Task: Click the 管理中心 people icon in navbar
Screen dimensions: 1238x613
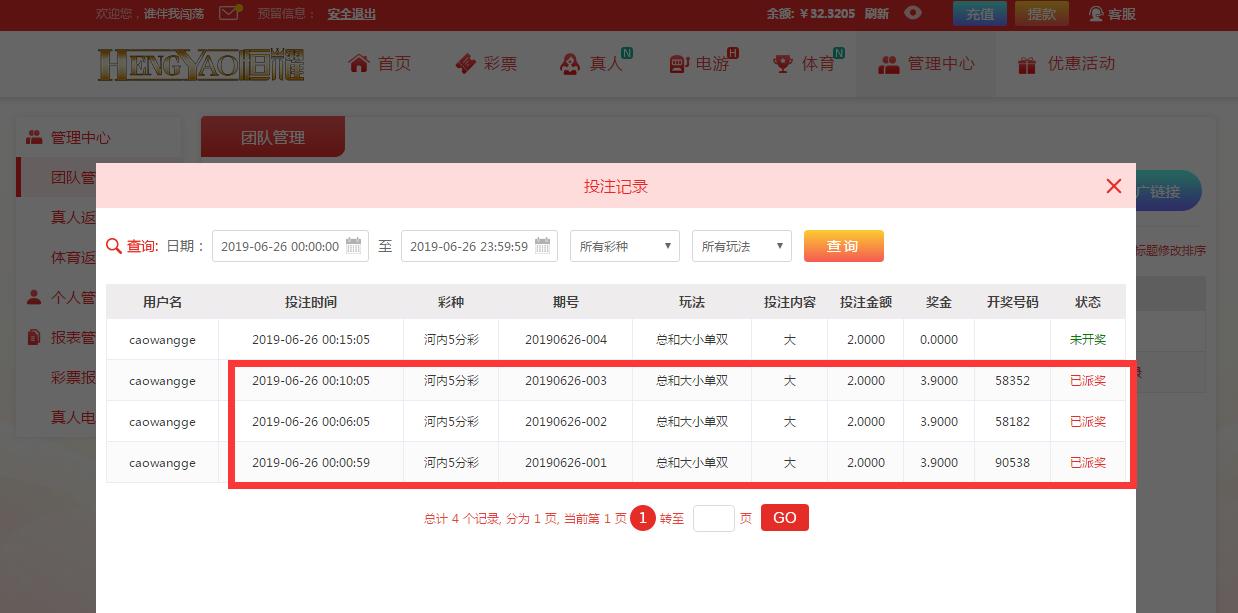Action: 889,64
